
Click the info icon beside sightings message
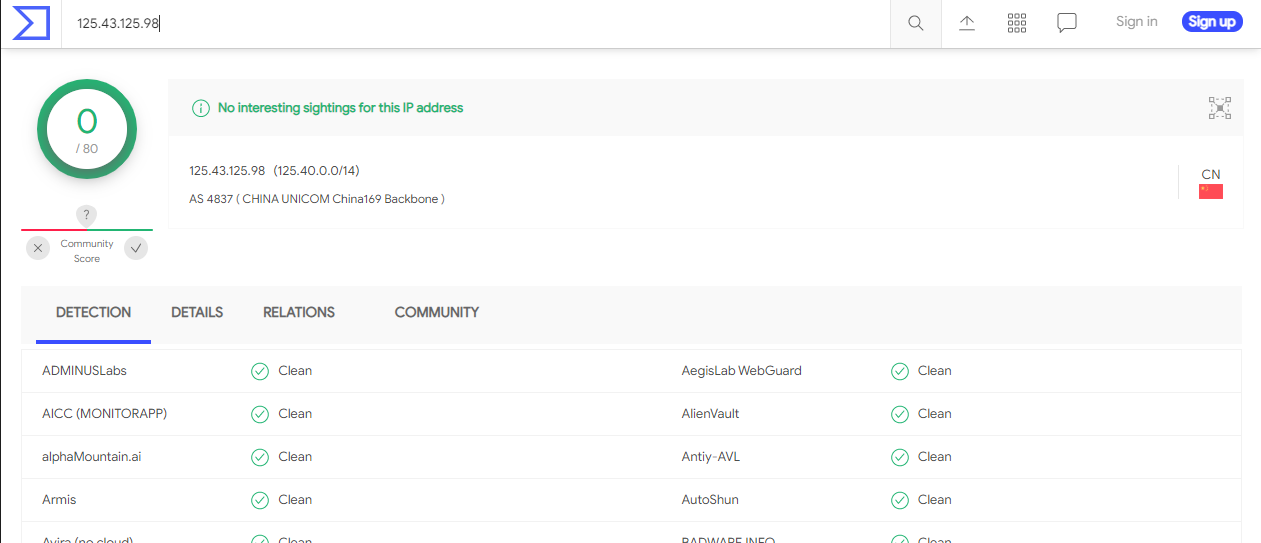(201, 108)
